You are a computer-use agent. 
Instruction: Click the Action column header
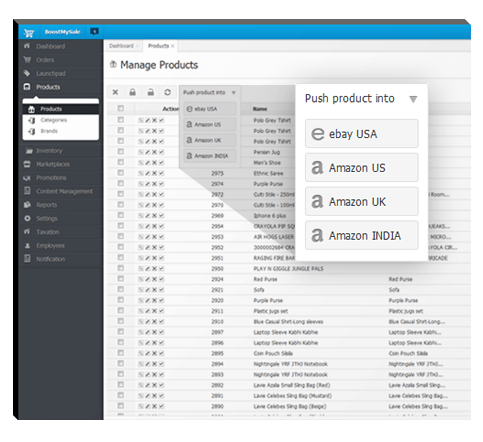pyautogui.click(x=170, y=109)
